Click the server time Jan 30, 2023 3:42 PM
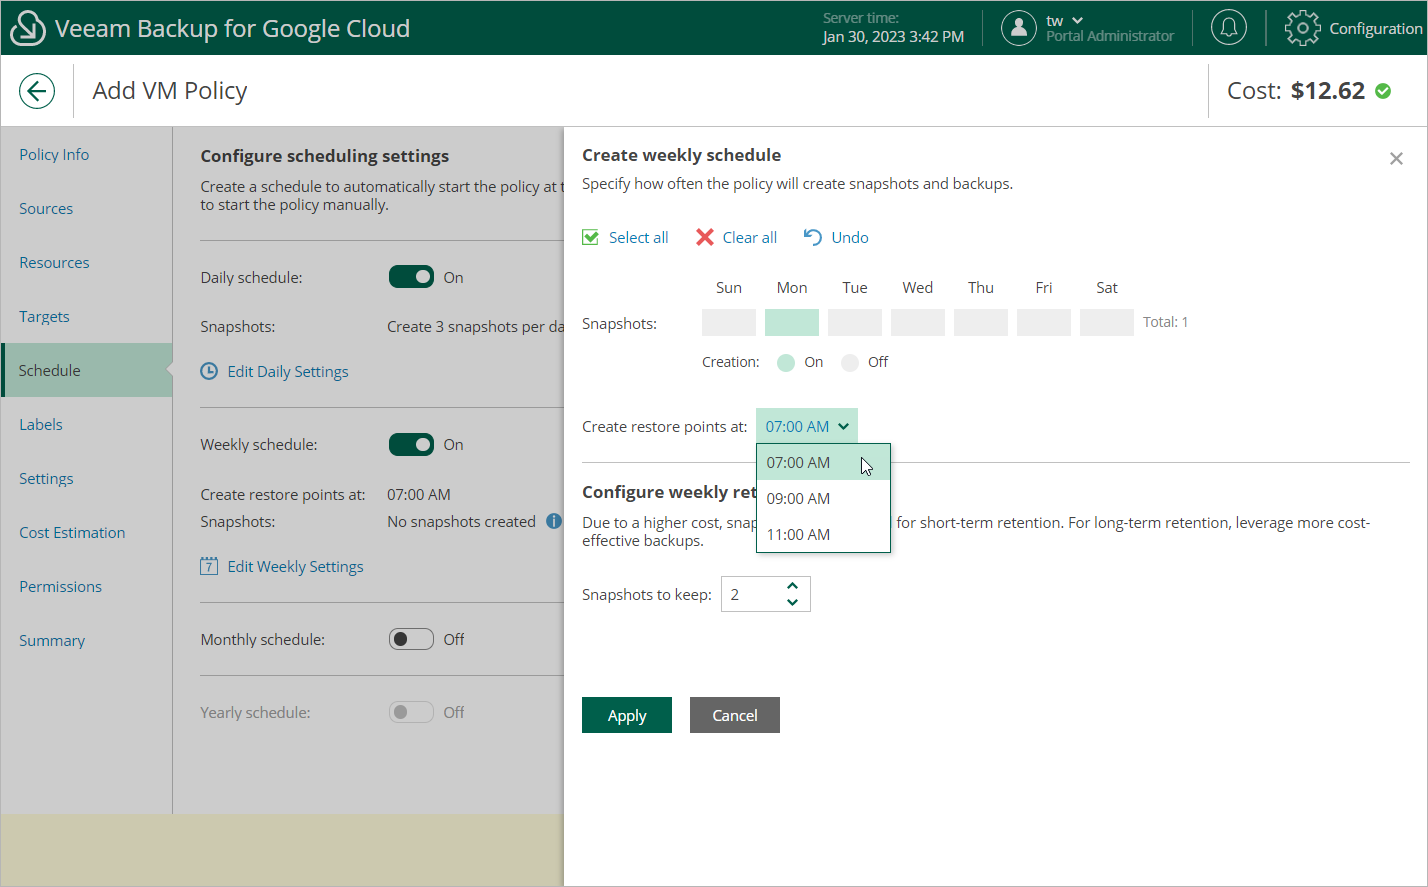1428x887 pixels. pyautogui.click(x=893, y=36)
